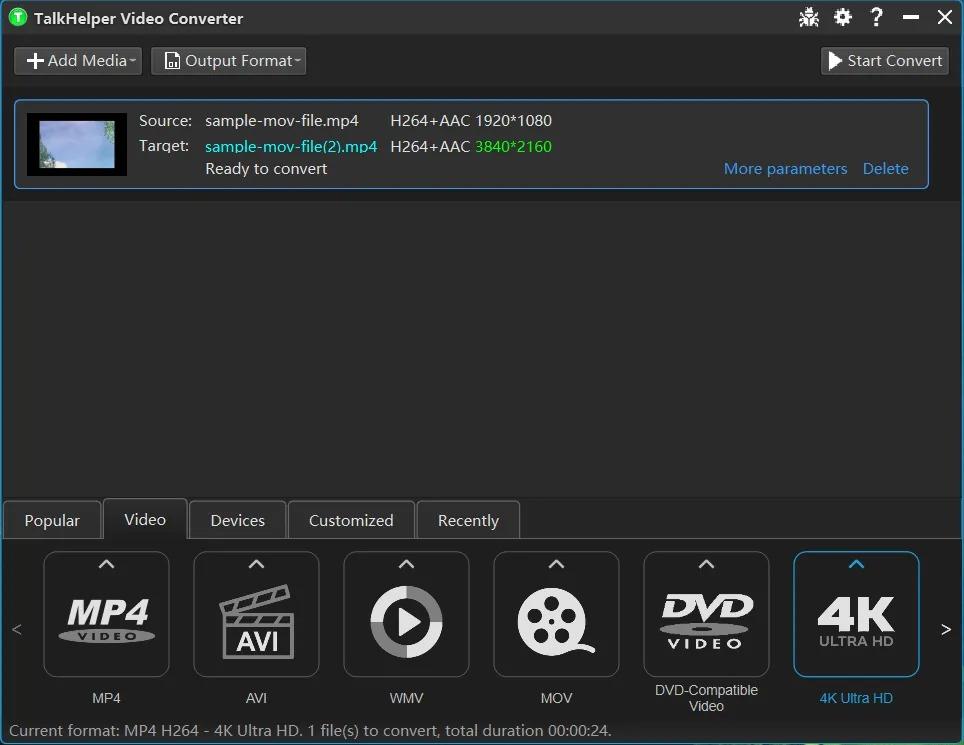Click the video thumbnail preview
Image resolution: width=964 pixels, height=745 pixels.
(77, 144)
